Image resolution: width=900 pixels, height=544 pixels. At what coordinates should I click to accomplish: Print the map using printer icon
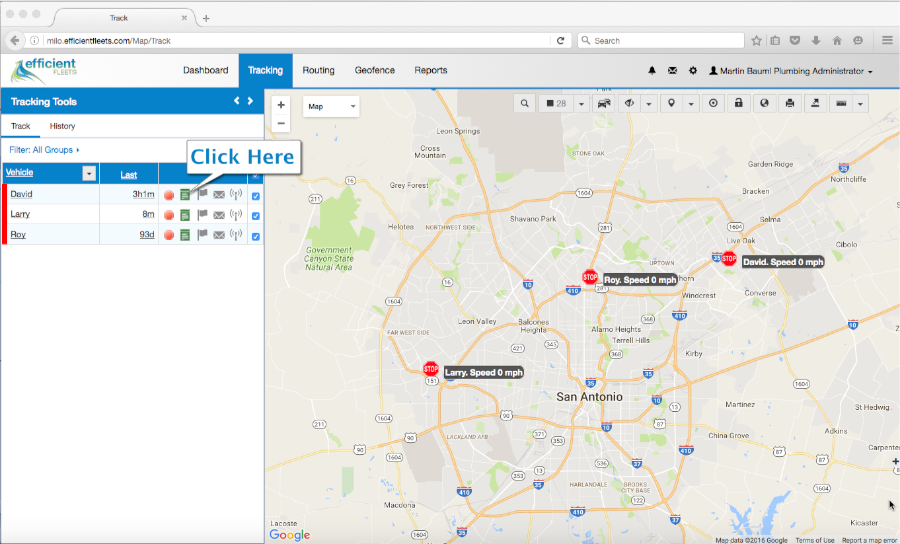pyautogui.click(x=790, y=104)
